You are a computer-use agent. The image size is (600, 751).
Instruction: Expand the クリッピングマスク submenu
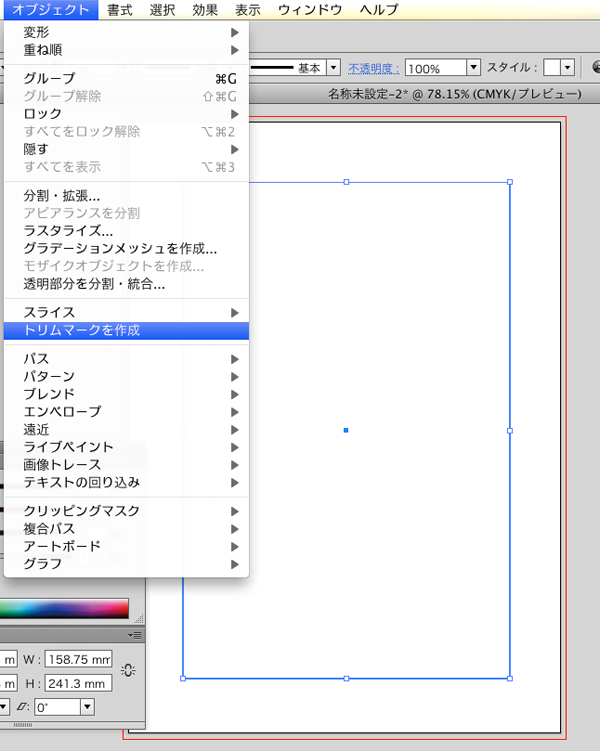coord(82,511)
